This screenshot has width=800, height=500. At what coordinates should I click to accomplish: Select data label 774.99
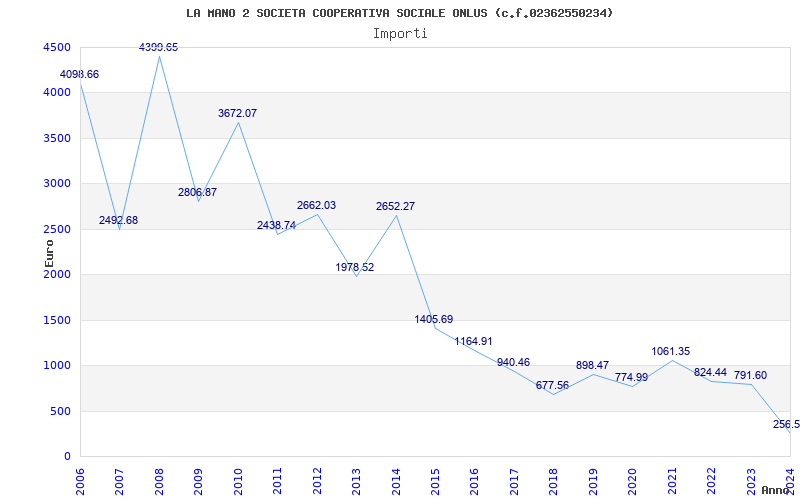(x=631, y=377)
